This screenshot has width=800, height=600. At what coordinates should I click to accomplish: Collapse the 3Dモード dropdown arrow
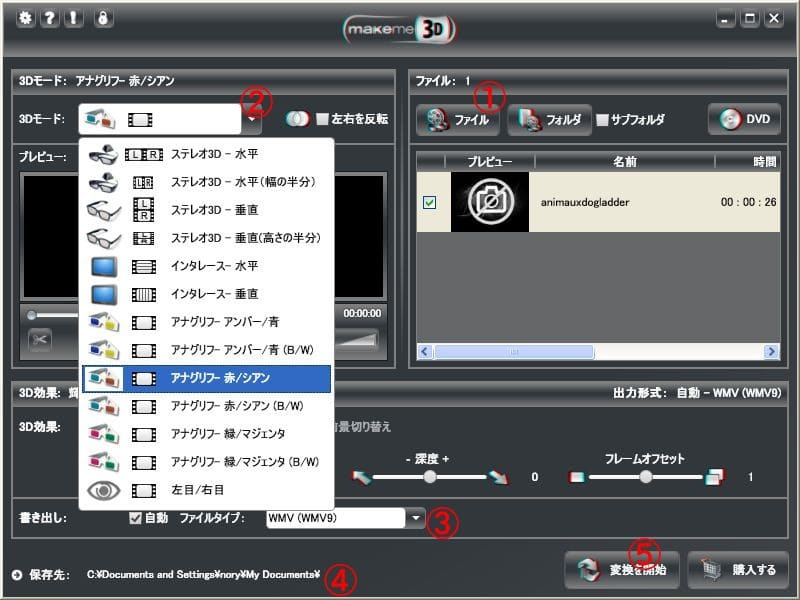[251, 121]
